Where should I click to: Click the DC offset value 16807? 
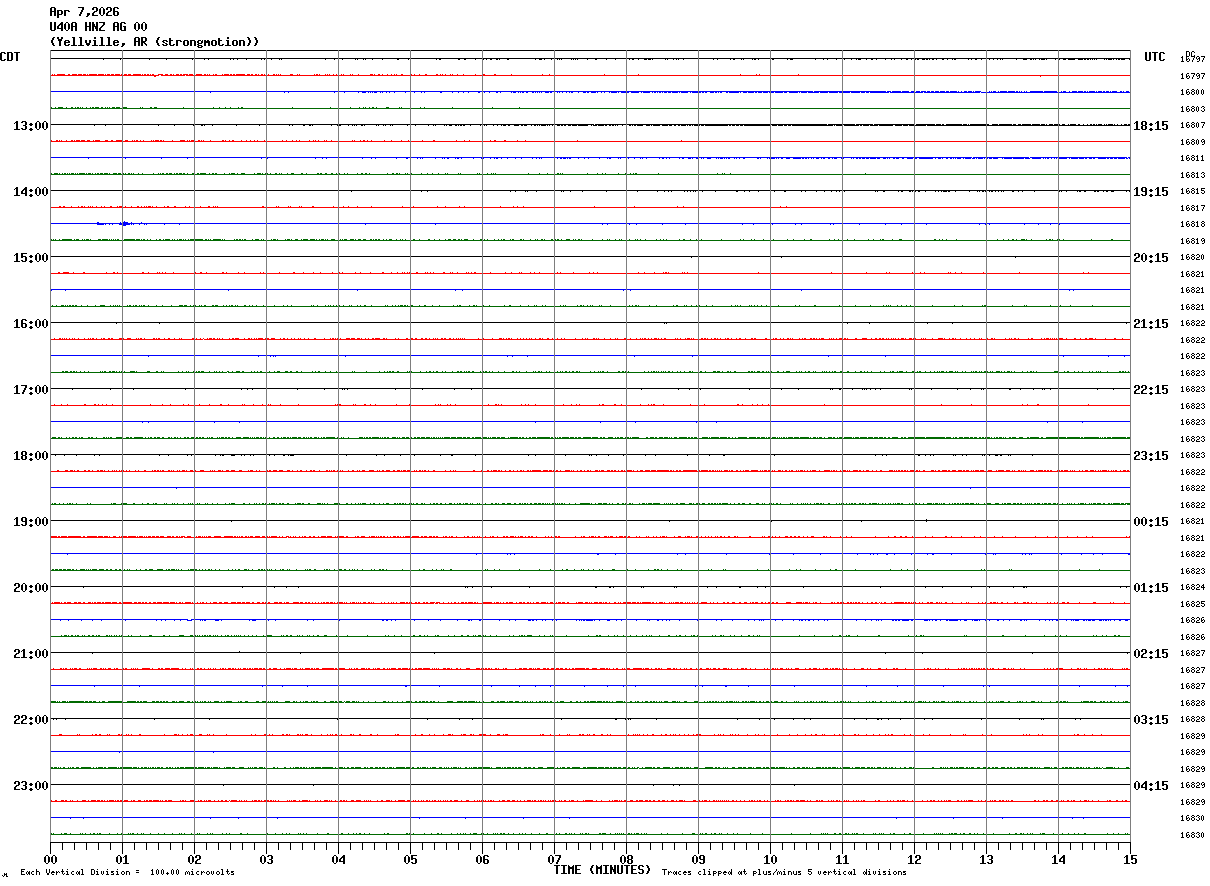pyautogui.click(x=1192, y=126)
